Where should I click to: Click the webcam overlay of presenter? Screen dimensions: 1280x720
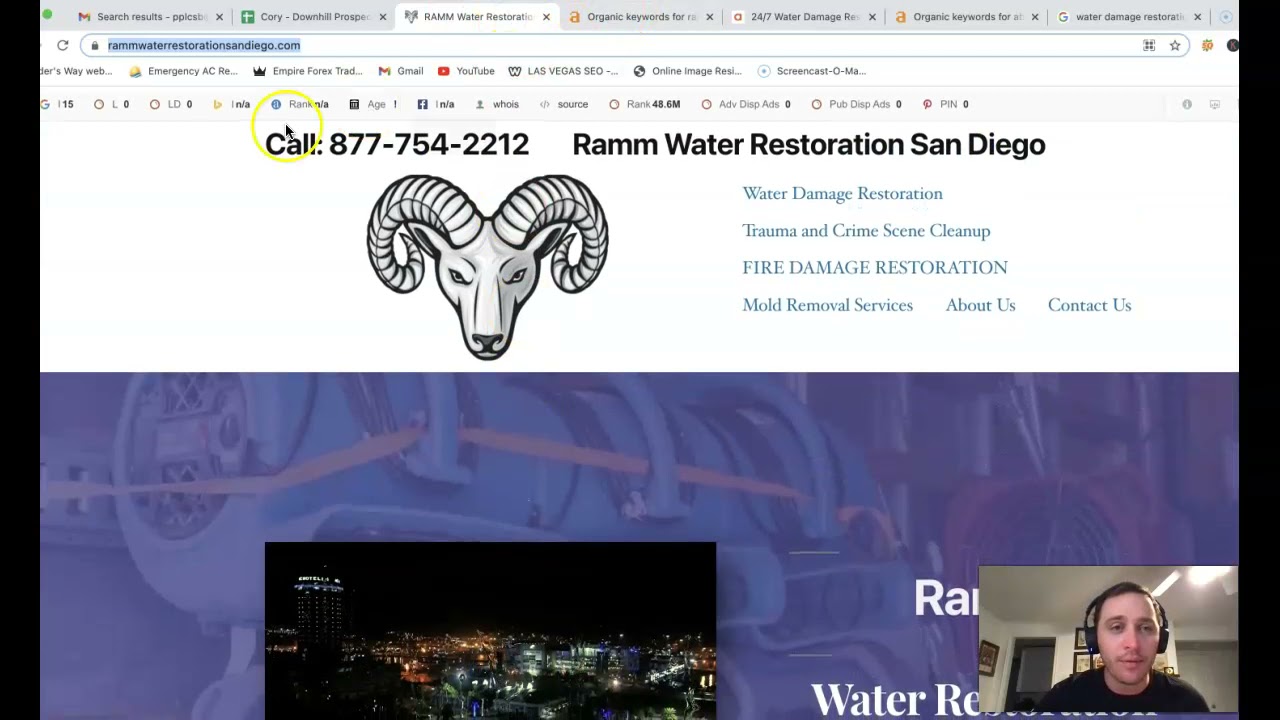point(1108,639)
